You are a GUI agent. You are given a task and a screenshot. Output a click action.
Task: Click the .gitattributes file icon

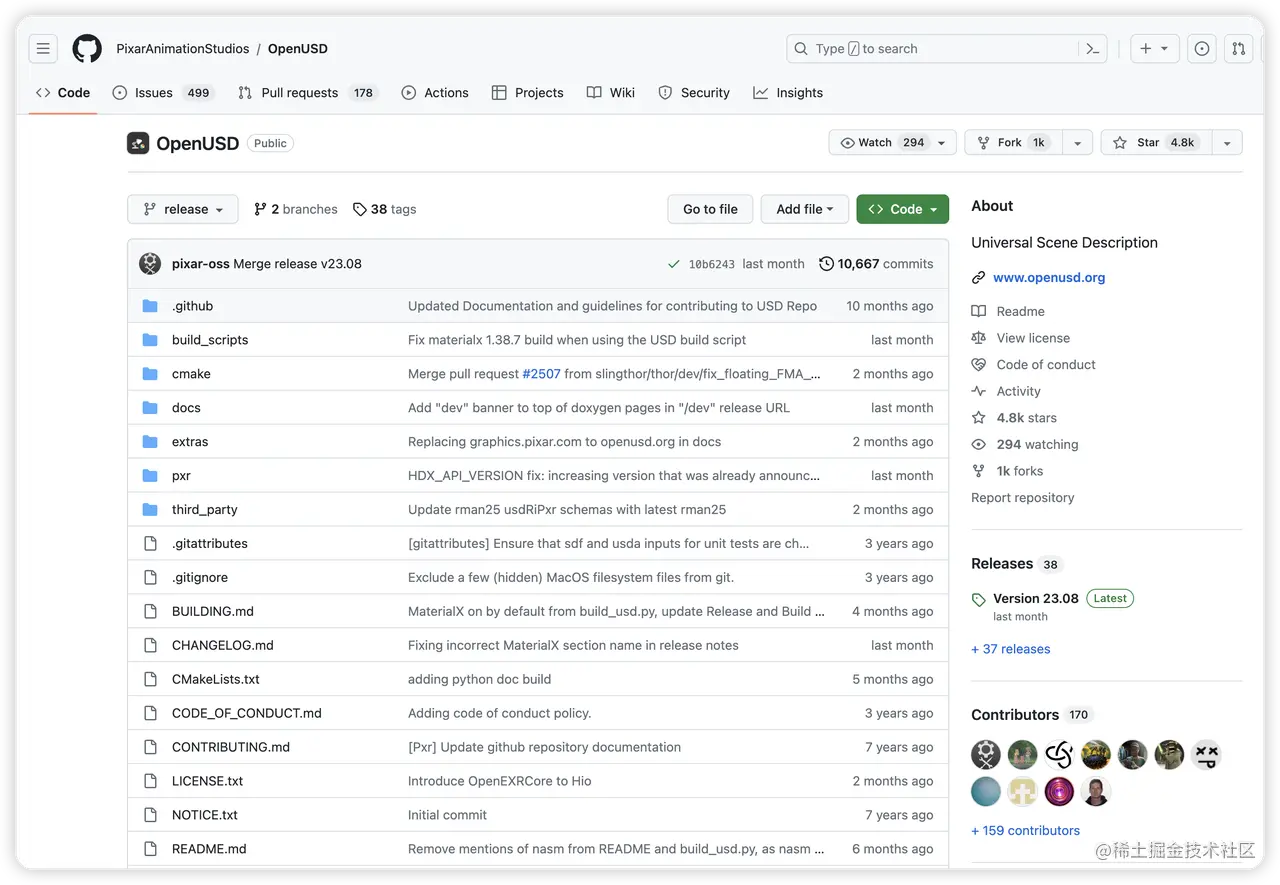150,544
